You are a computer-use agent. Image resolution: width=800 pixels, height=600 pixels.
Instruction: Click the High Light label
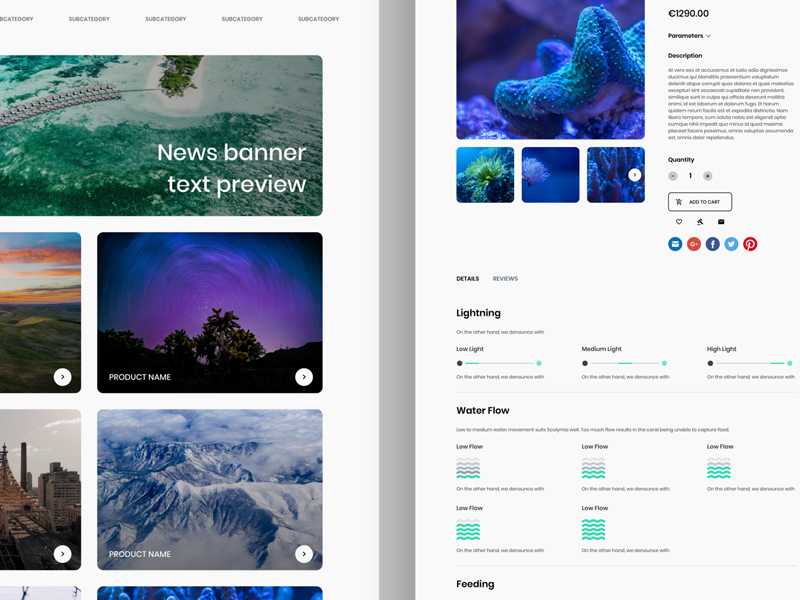pyautogui.click(x=721, y=349)
